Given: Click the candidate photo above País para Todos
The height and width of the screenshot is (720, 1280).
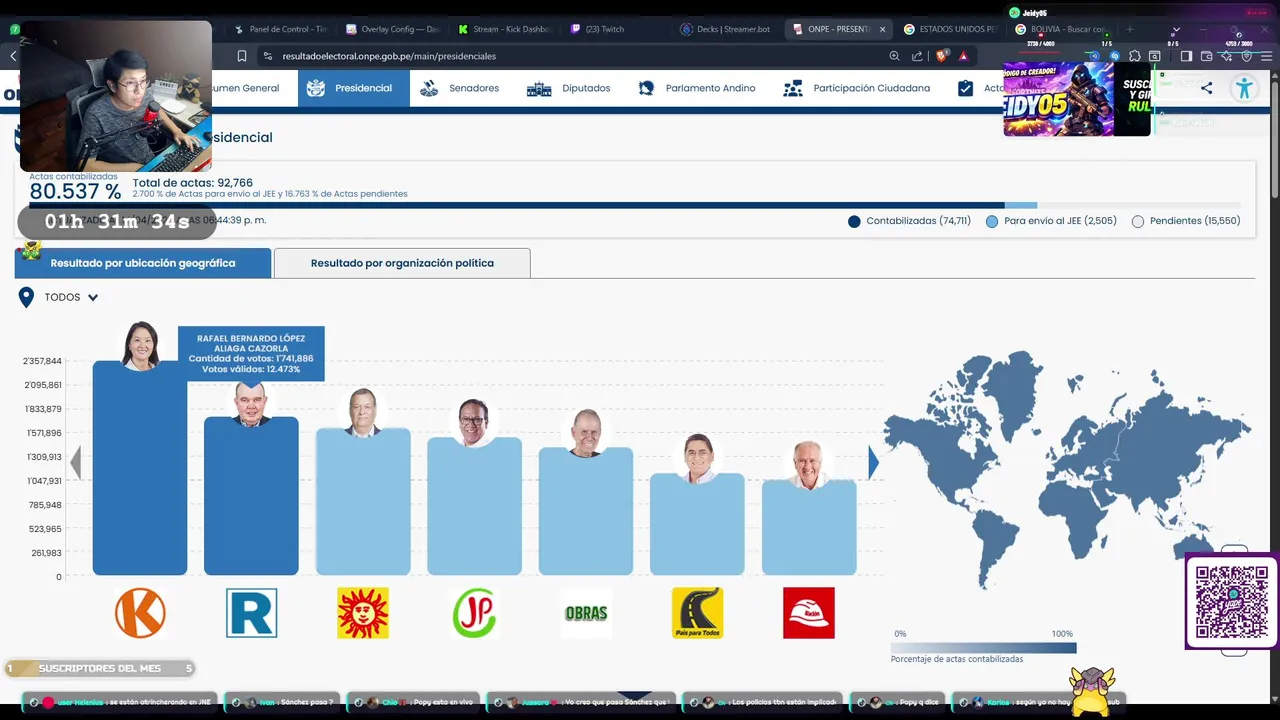Looking at the screenshot, I should pyautogui.click(x=698, y=458).
